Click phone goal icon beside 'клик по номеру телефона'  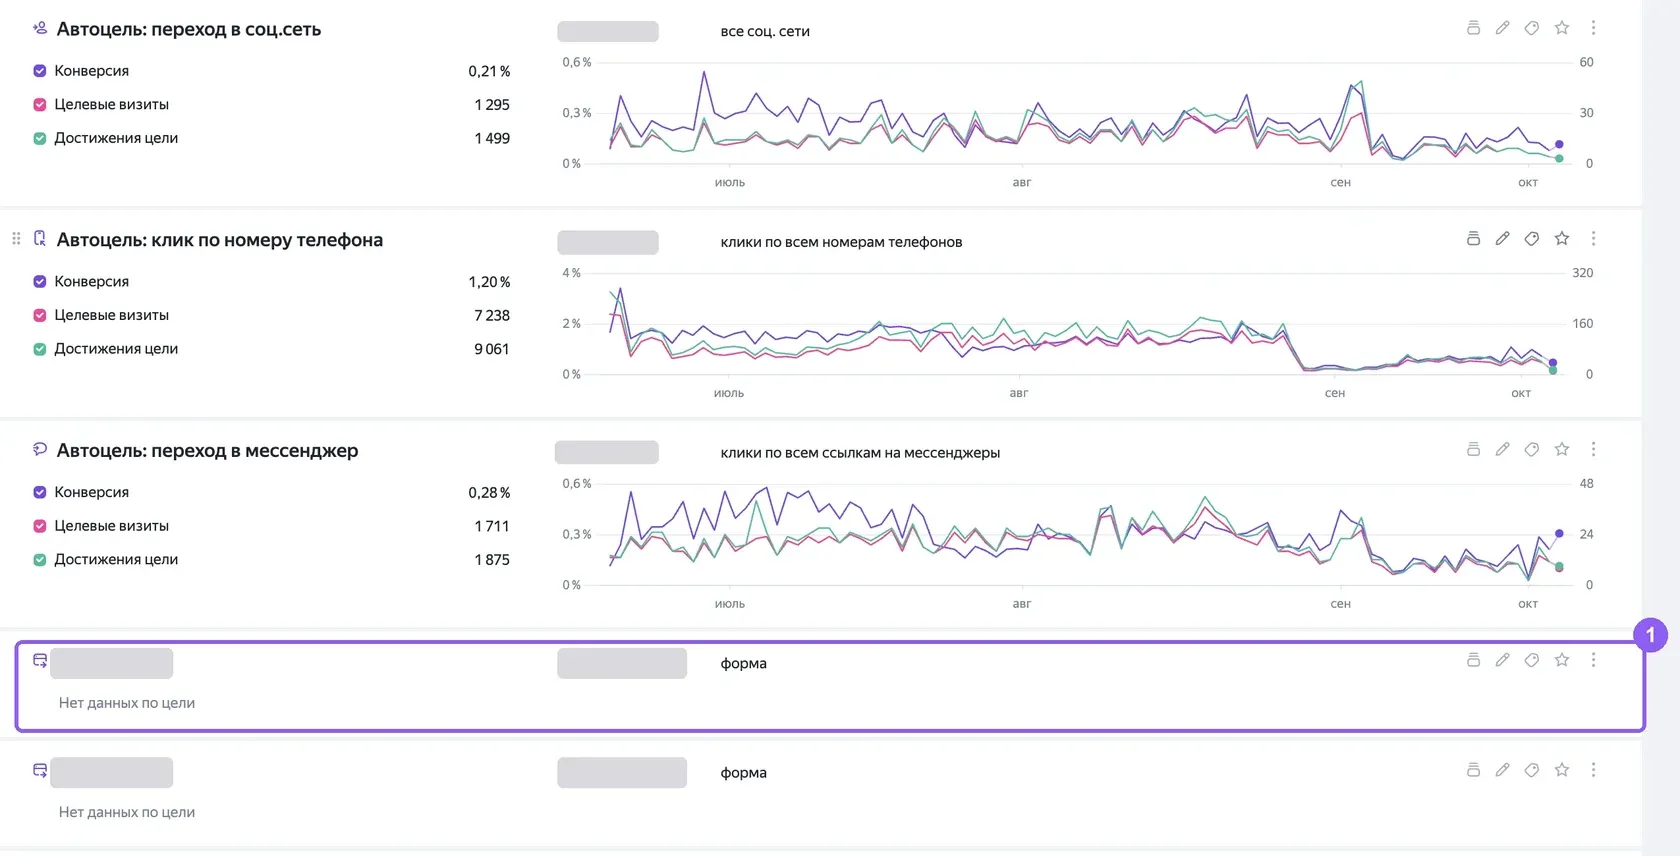(x=40, y=239)
